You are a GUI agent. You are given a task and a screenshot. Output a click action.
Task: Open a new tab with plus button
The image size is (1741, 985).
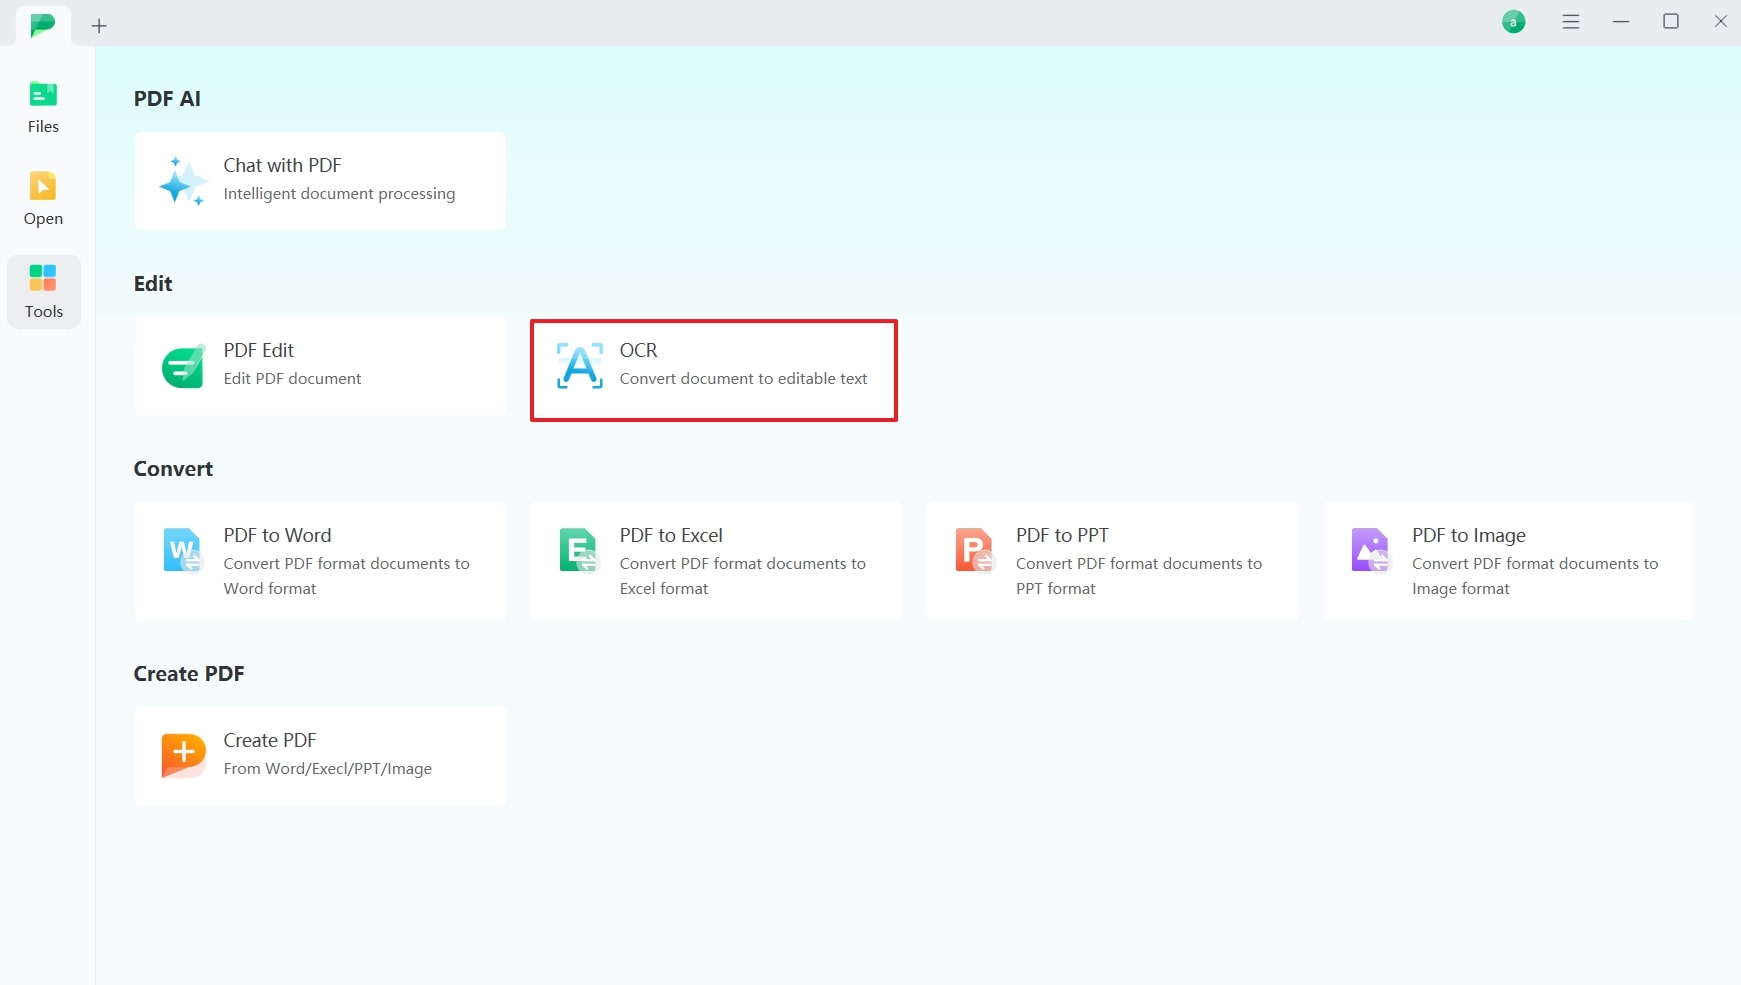coord(99,26)
